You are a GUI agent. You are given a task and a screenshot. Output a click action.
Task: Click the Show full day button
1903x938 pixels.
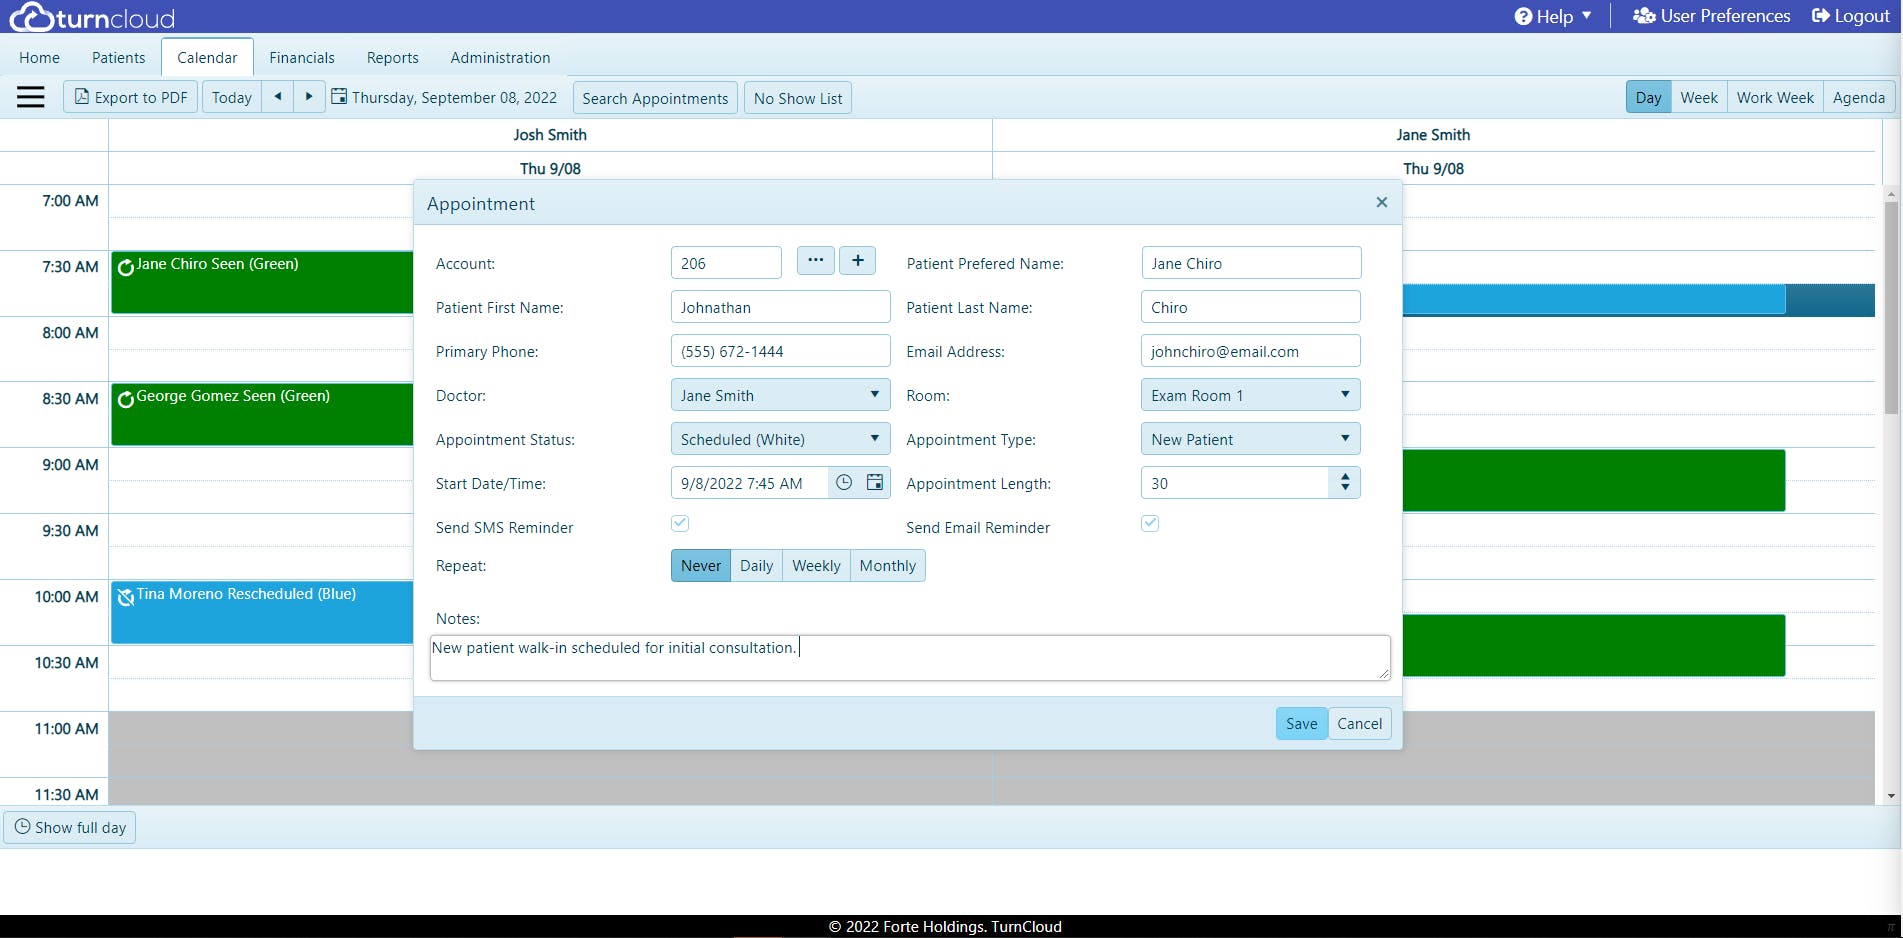69,827
